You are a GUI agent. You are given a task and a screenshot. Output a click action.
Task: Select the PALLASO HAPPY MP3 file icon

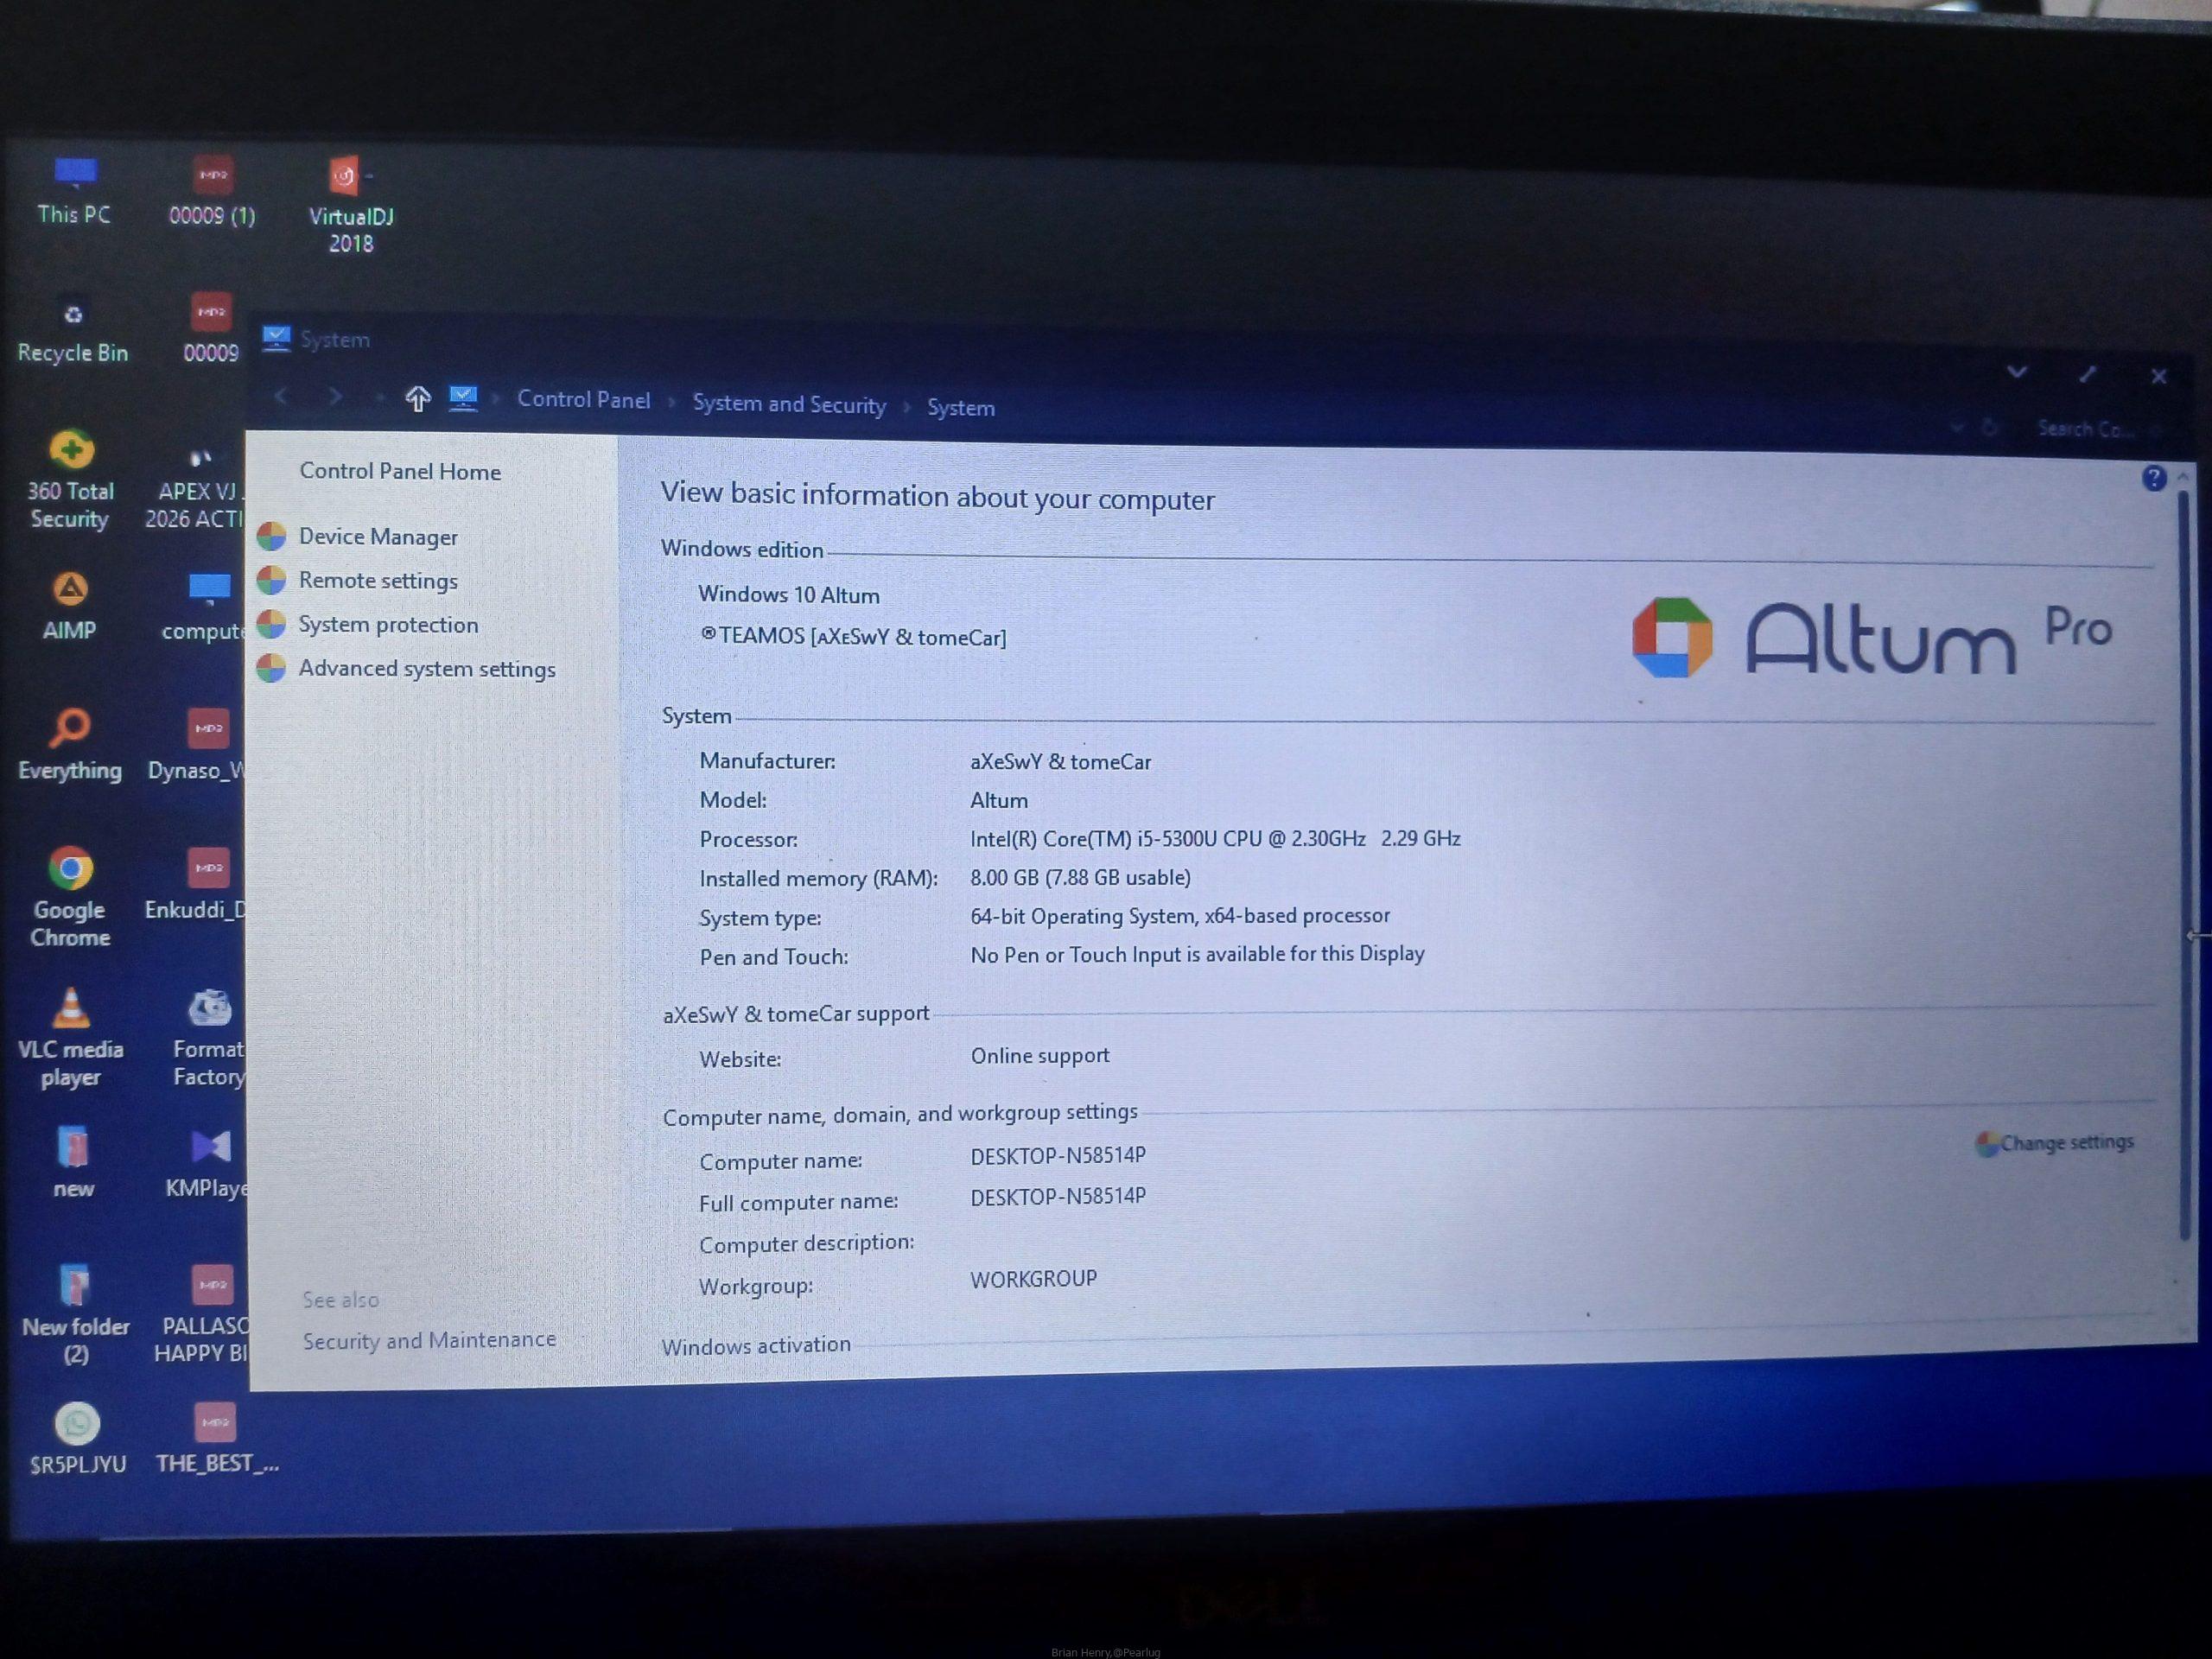[x=203, y=1314]
